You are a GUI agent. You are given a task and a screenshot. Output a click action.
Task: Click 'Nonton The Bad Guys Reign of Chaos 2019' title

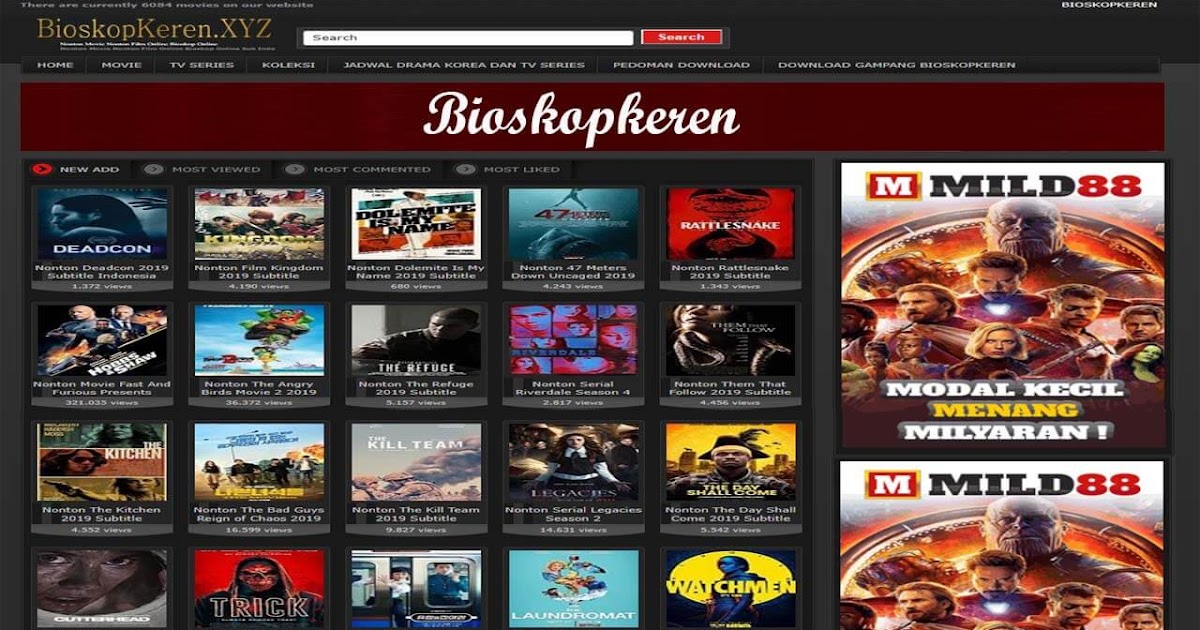[x=259, y=514]
